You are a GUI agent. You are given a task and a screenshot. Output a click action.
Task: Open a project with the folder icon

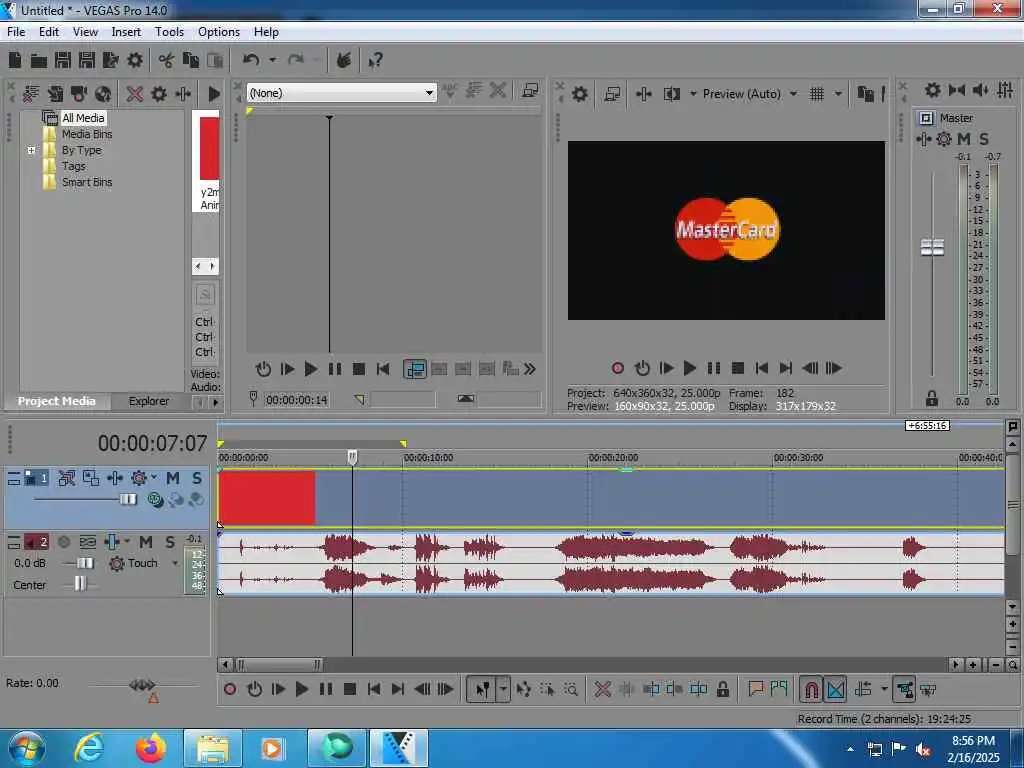point(39,61)
